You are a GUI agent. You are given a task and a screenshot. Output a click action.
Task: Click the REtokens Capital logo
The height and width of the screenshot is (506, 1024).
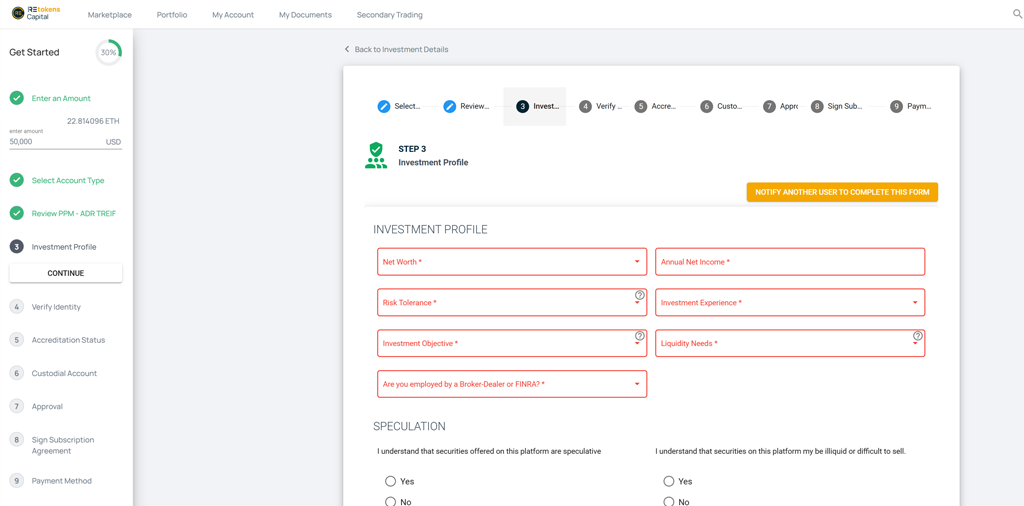pyautogui.click(x=36, y=14)
